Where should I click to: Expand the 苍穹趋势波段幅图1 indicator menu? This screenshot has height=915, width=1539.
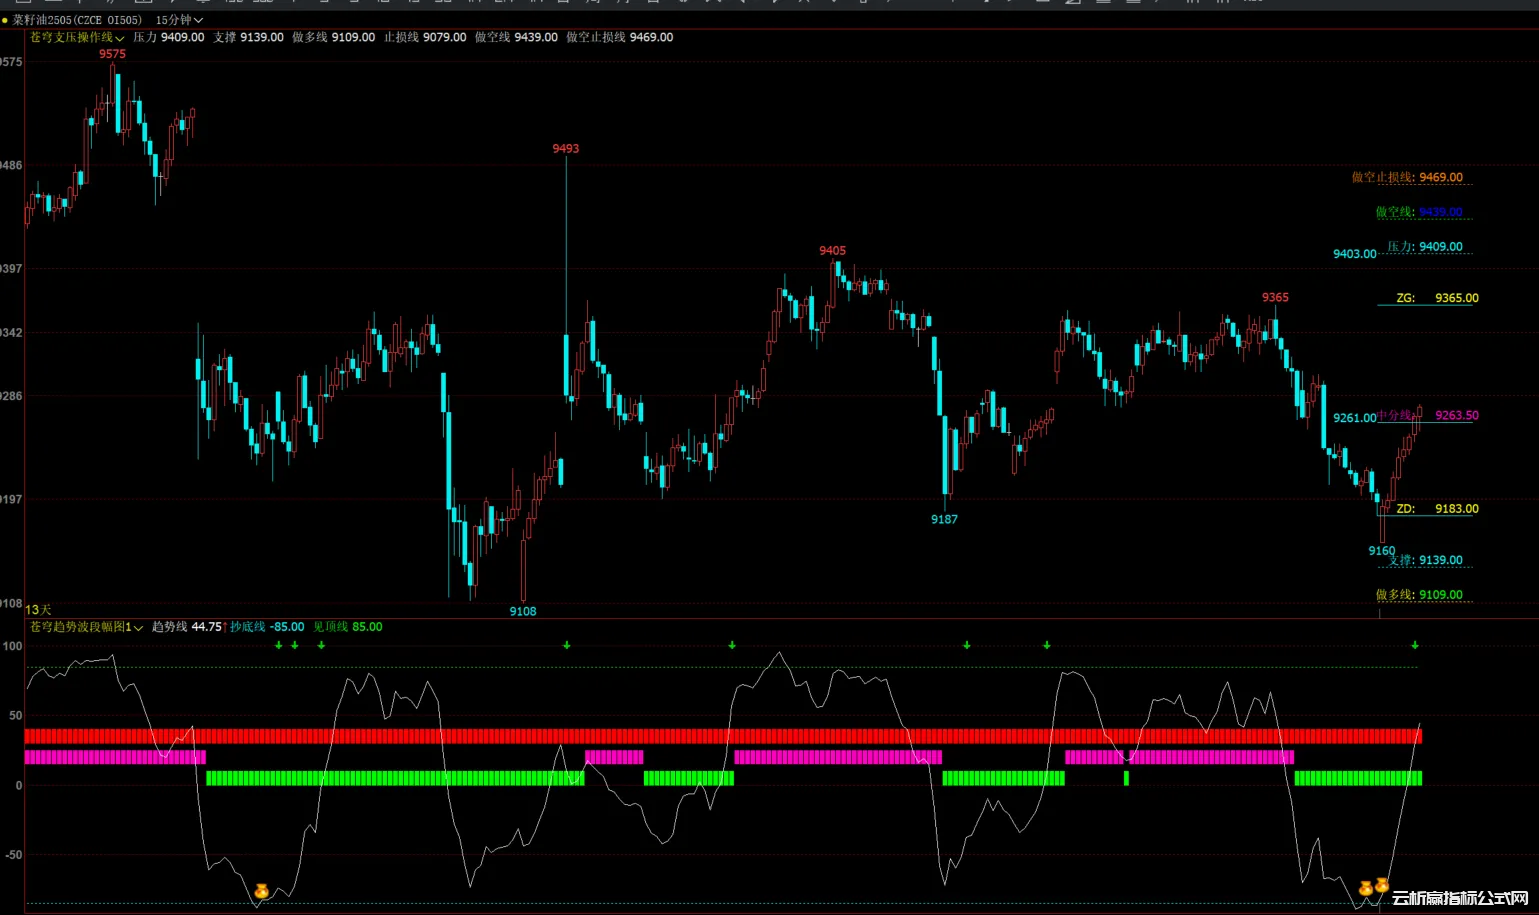[x=138, y=628]
